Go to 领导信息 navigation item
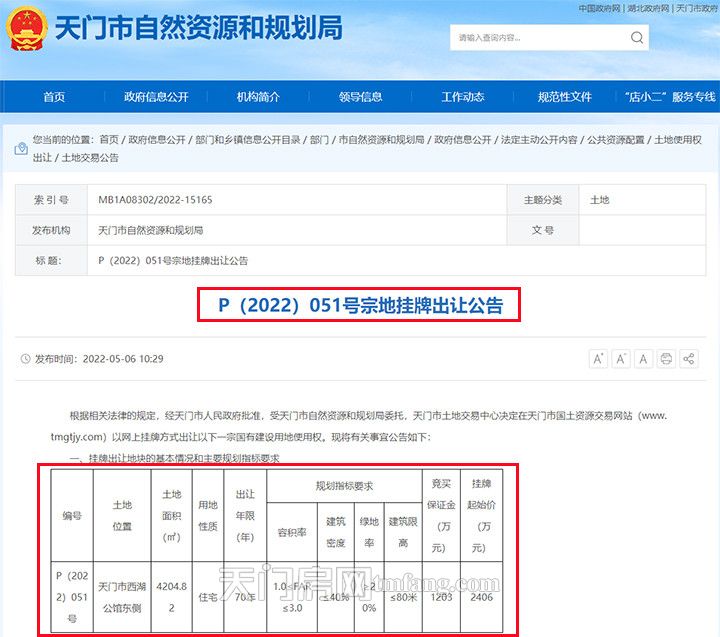This screenshot has width=720, height=637. click(360, 97)
